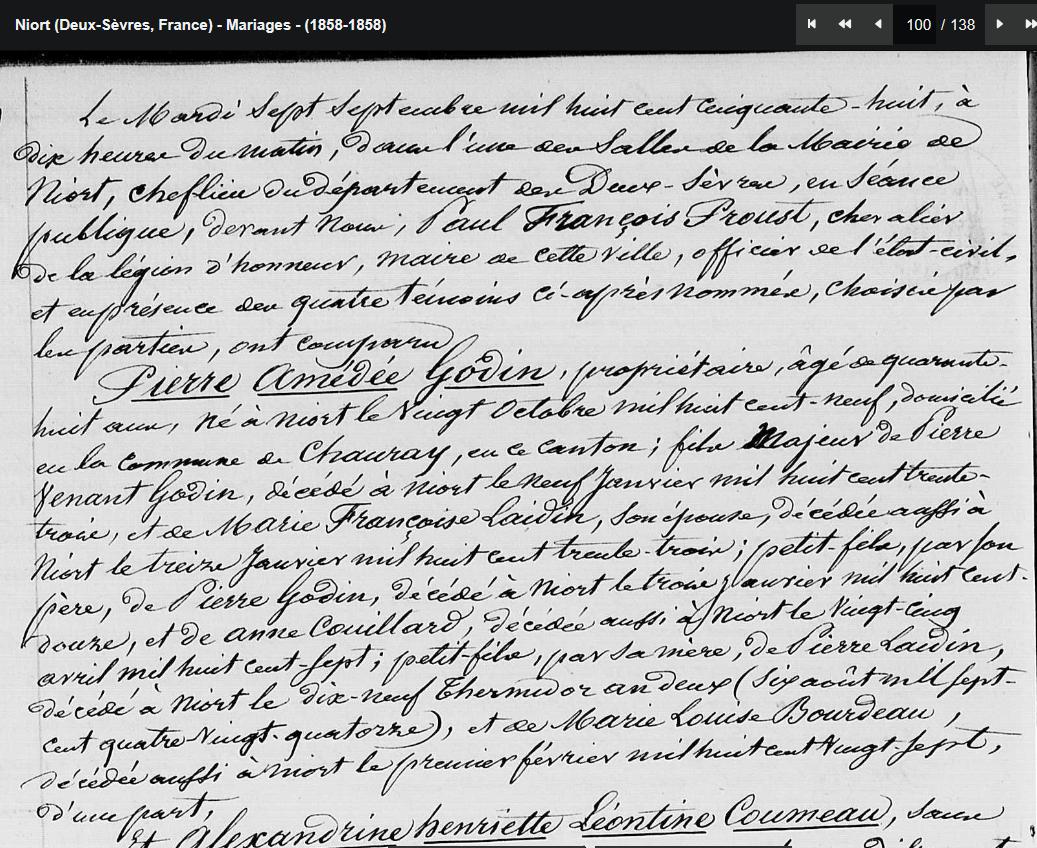Click the Niort Mariages 1858 title
Screen dimensions: 1037x848
pyautogui.click(x=200, y=25)
